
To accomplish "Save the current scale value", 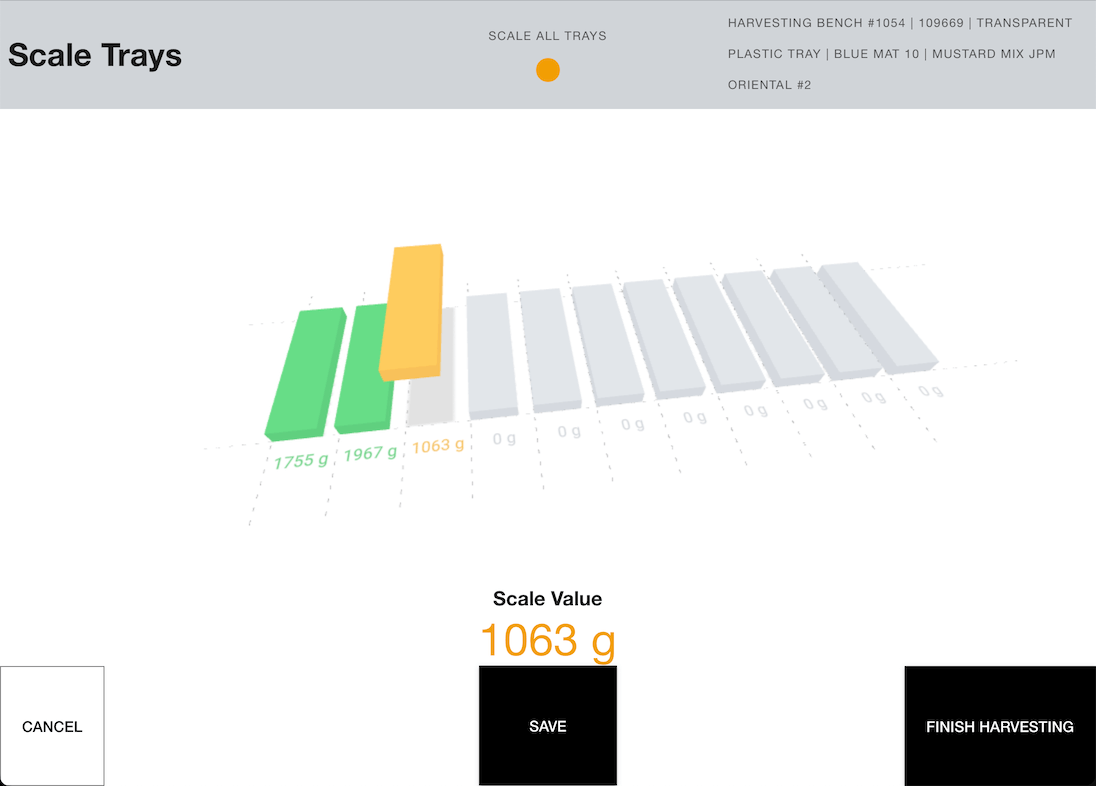I will coord(548,726).
